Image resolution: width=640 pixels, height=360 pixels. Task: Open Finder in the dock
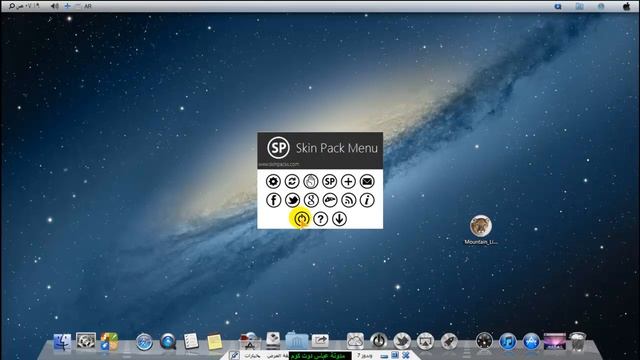[x=62, y=342]
